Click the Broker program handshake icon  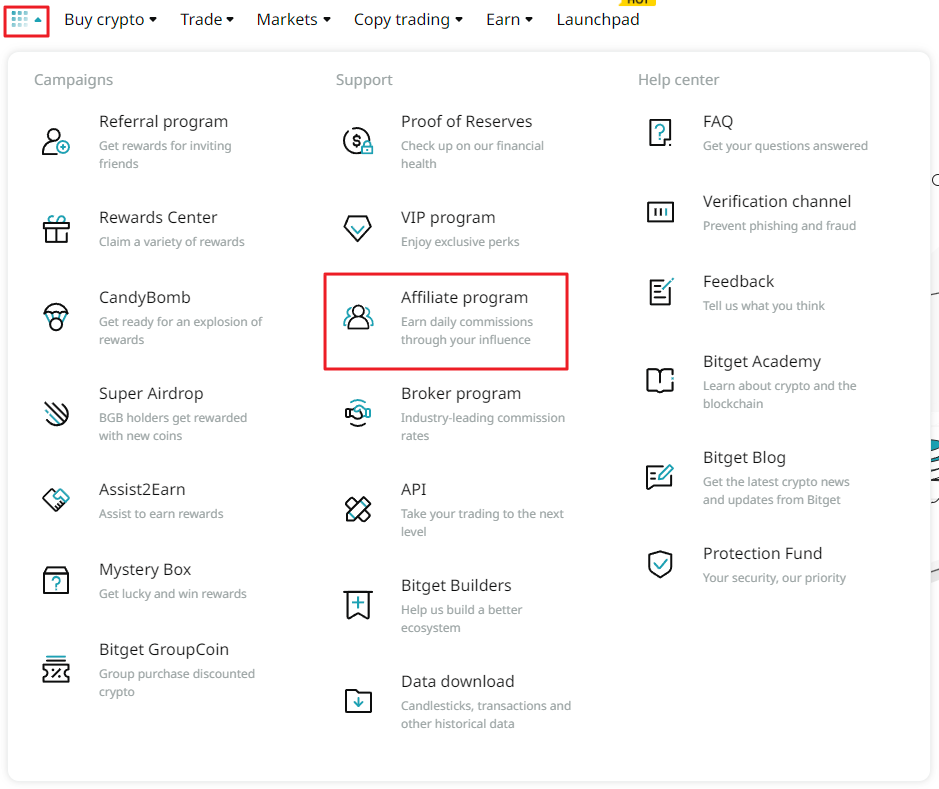[x=358, y=413]
